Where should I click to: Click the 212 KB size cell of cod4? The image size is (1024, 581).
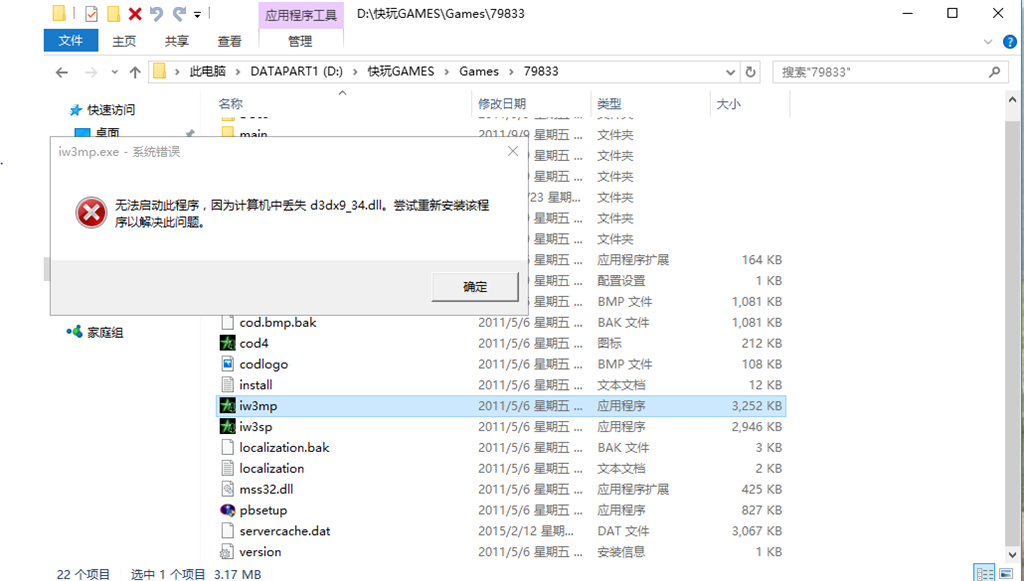(x=761, y=343)
